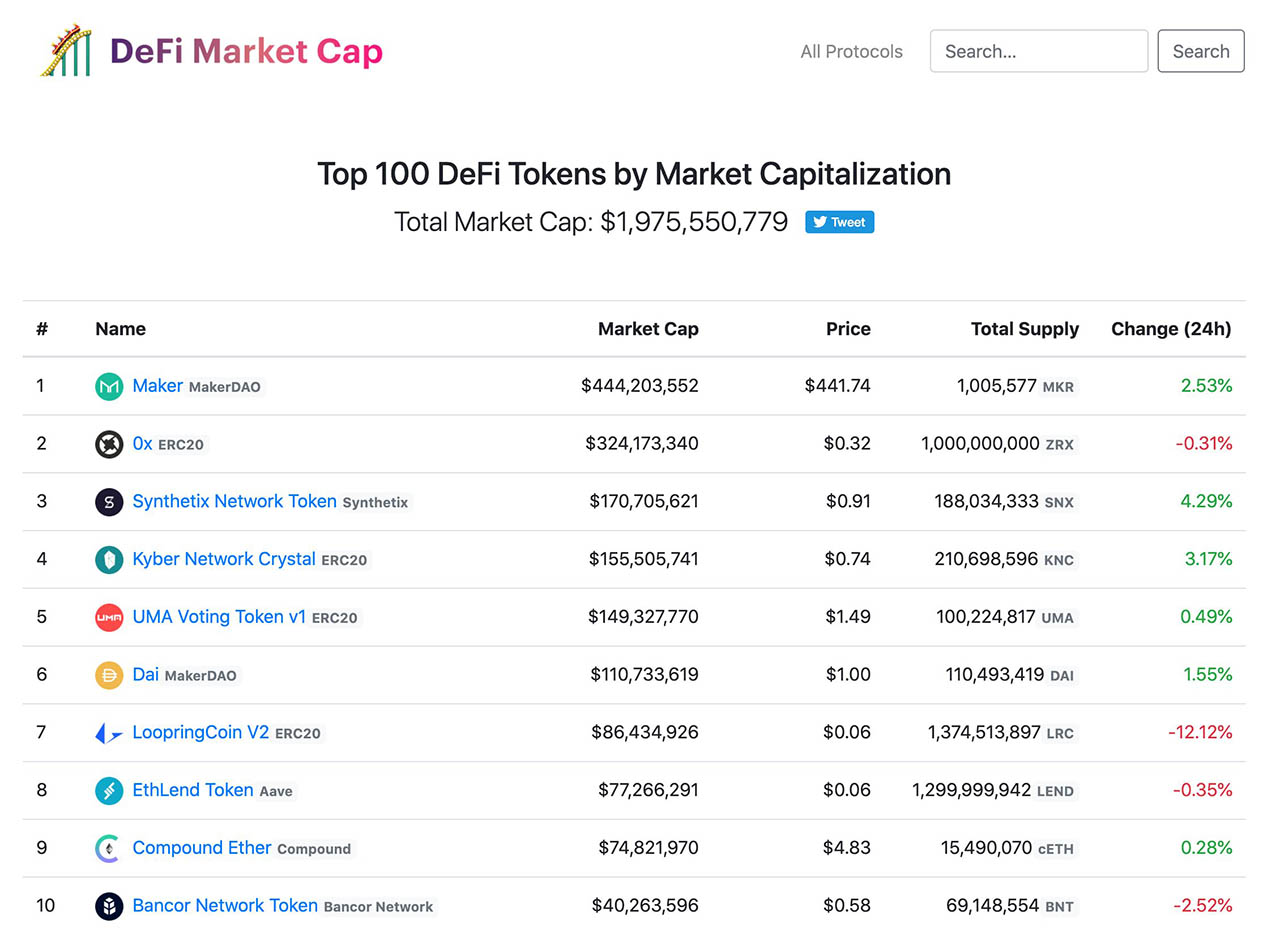The width and height of the screenshot is (1280, 932).
Task: Click the Search button
Action: coord(1201,51)
